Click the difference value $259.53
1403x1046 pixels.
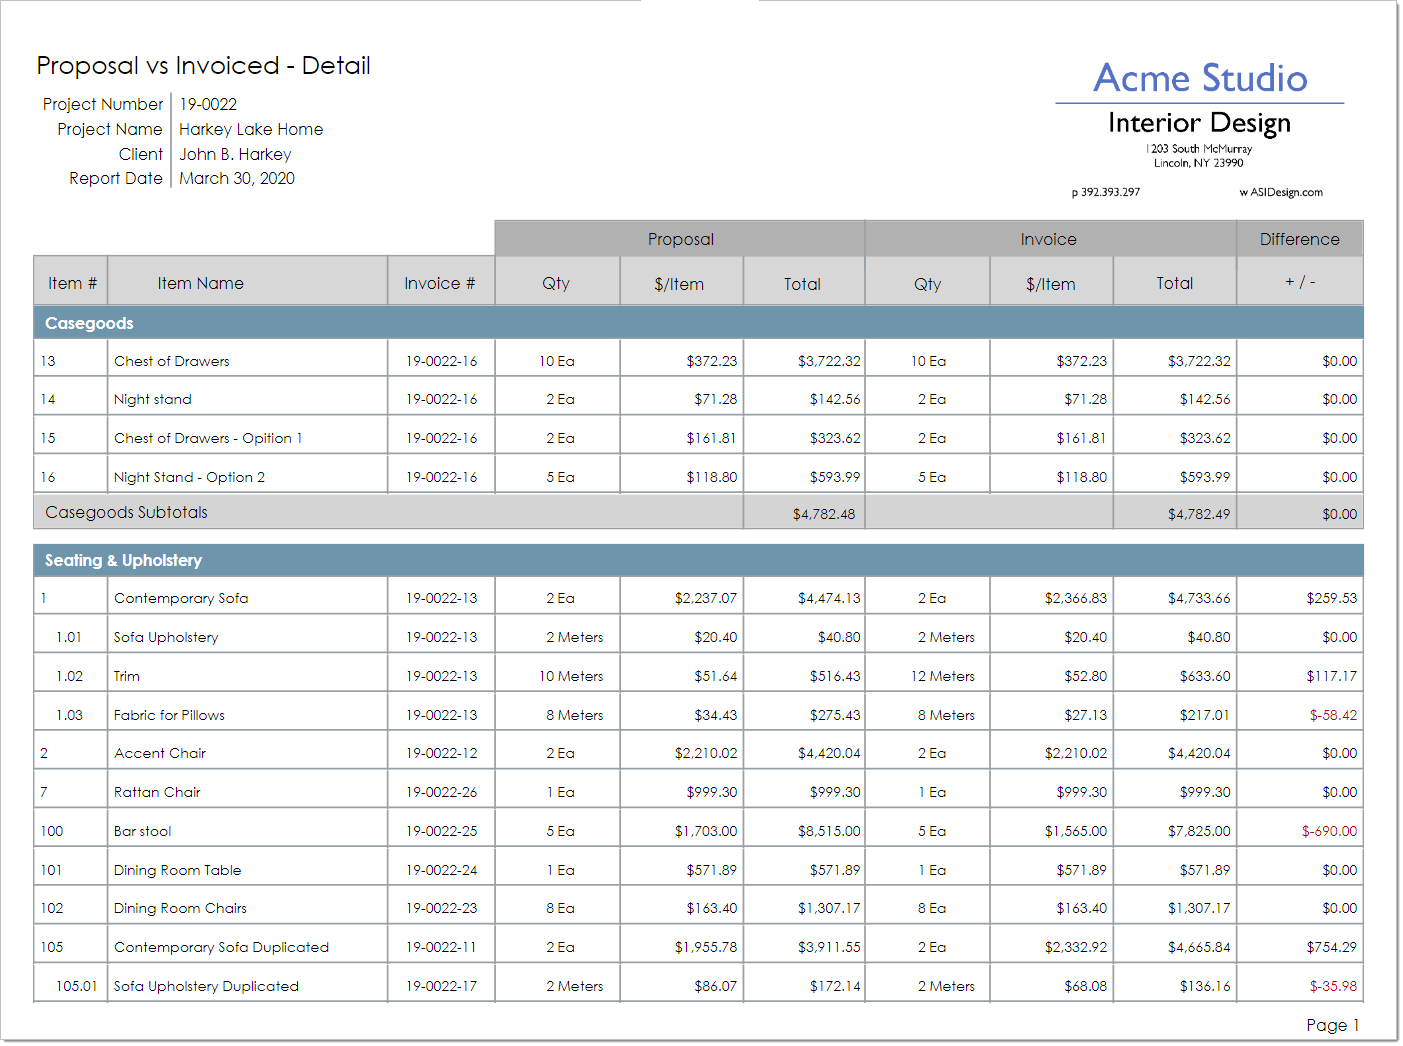[x=1331, y=598]
